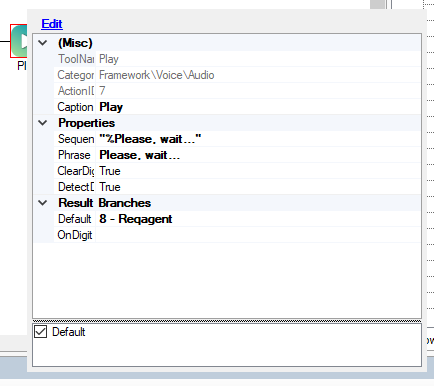434x386 pixels.
Task: Collapse the Properties section chevron
Action: pos(43,123)
